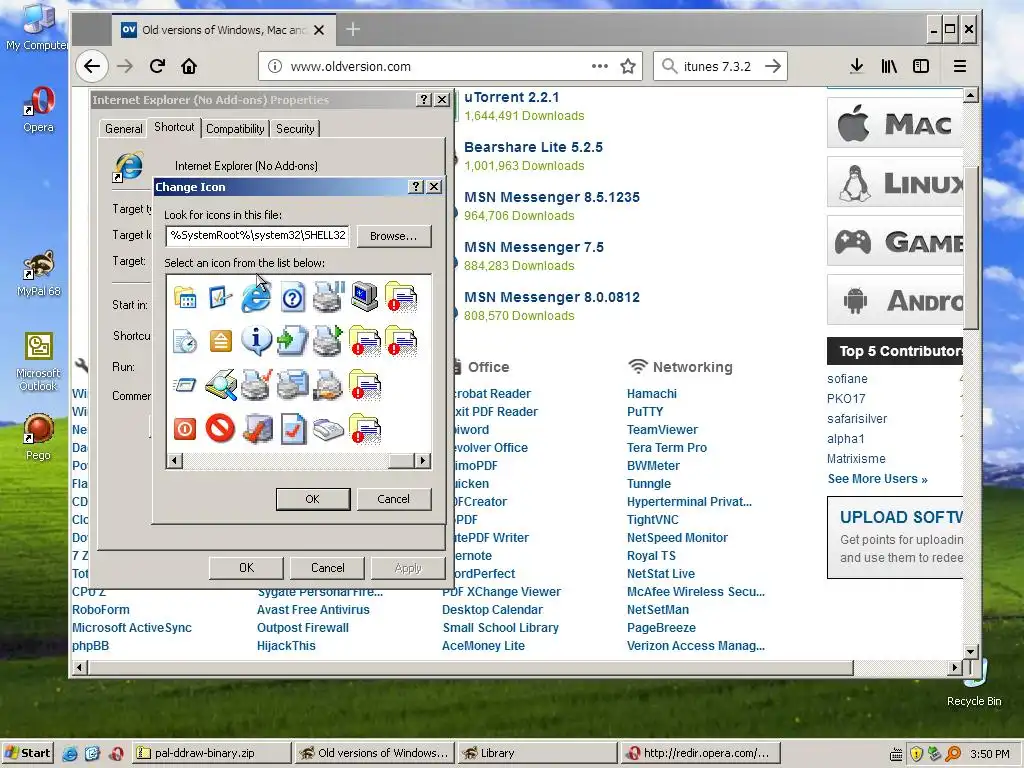Open Opera desktop shortcut

pyautogui.click(x=38, y=109)
